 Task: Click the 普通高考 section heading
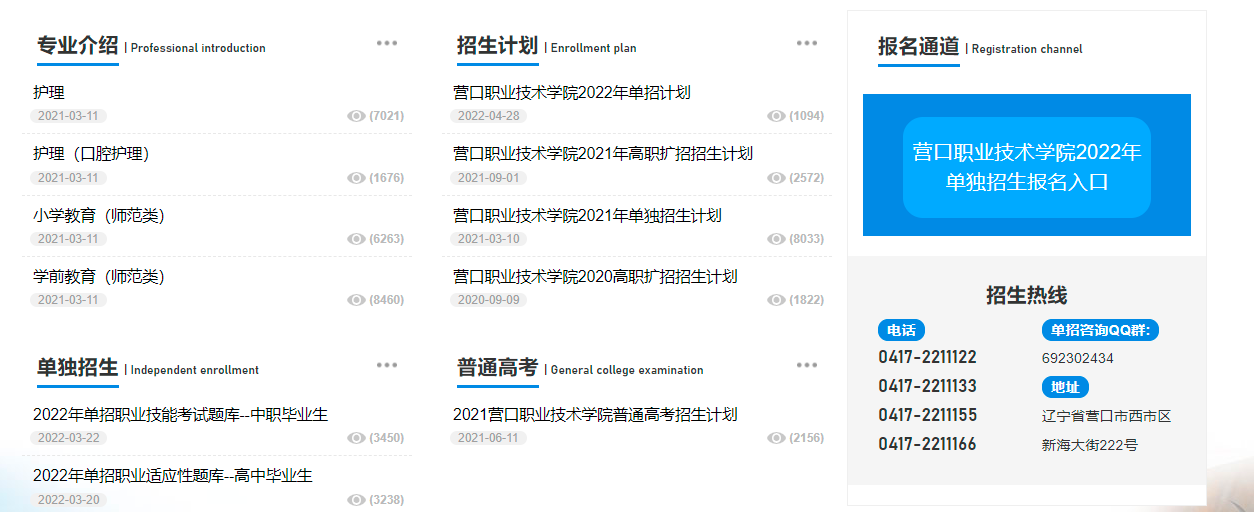[498, 368]
